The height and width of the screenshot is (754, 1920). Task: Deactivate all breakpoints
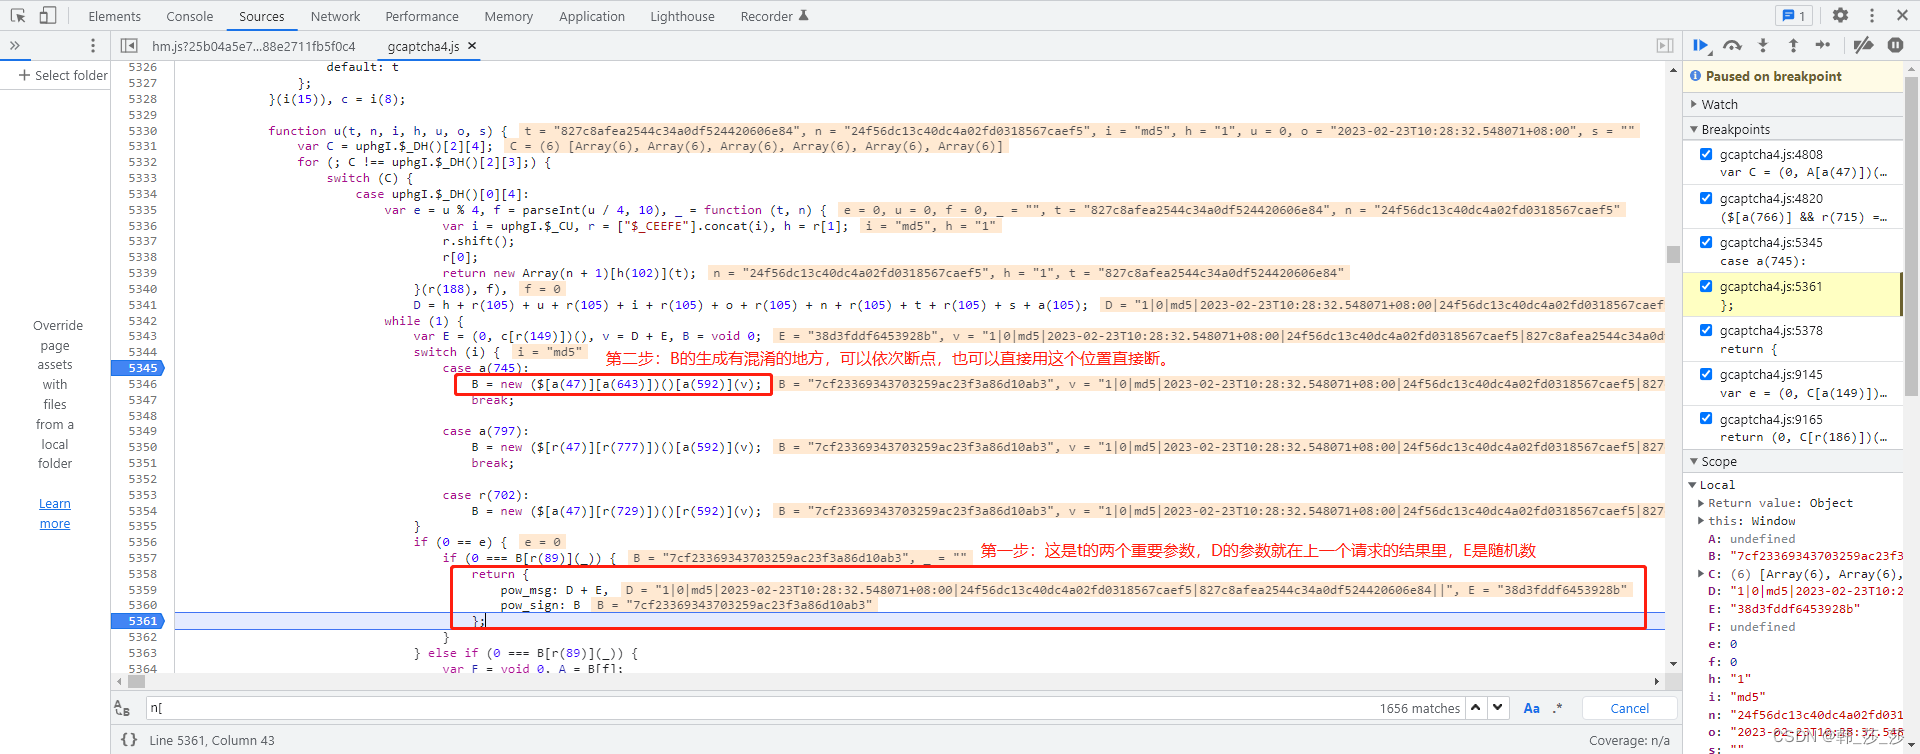coord(1863,45)
